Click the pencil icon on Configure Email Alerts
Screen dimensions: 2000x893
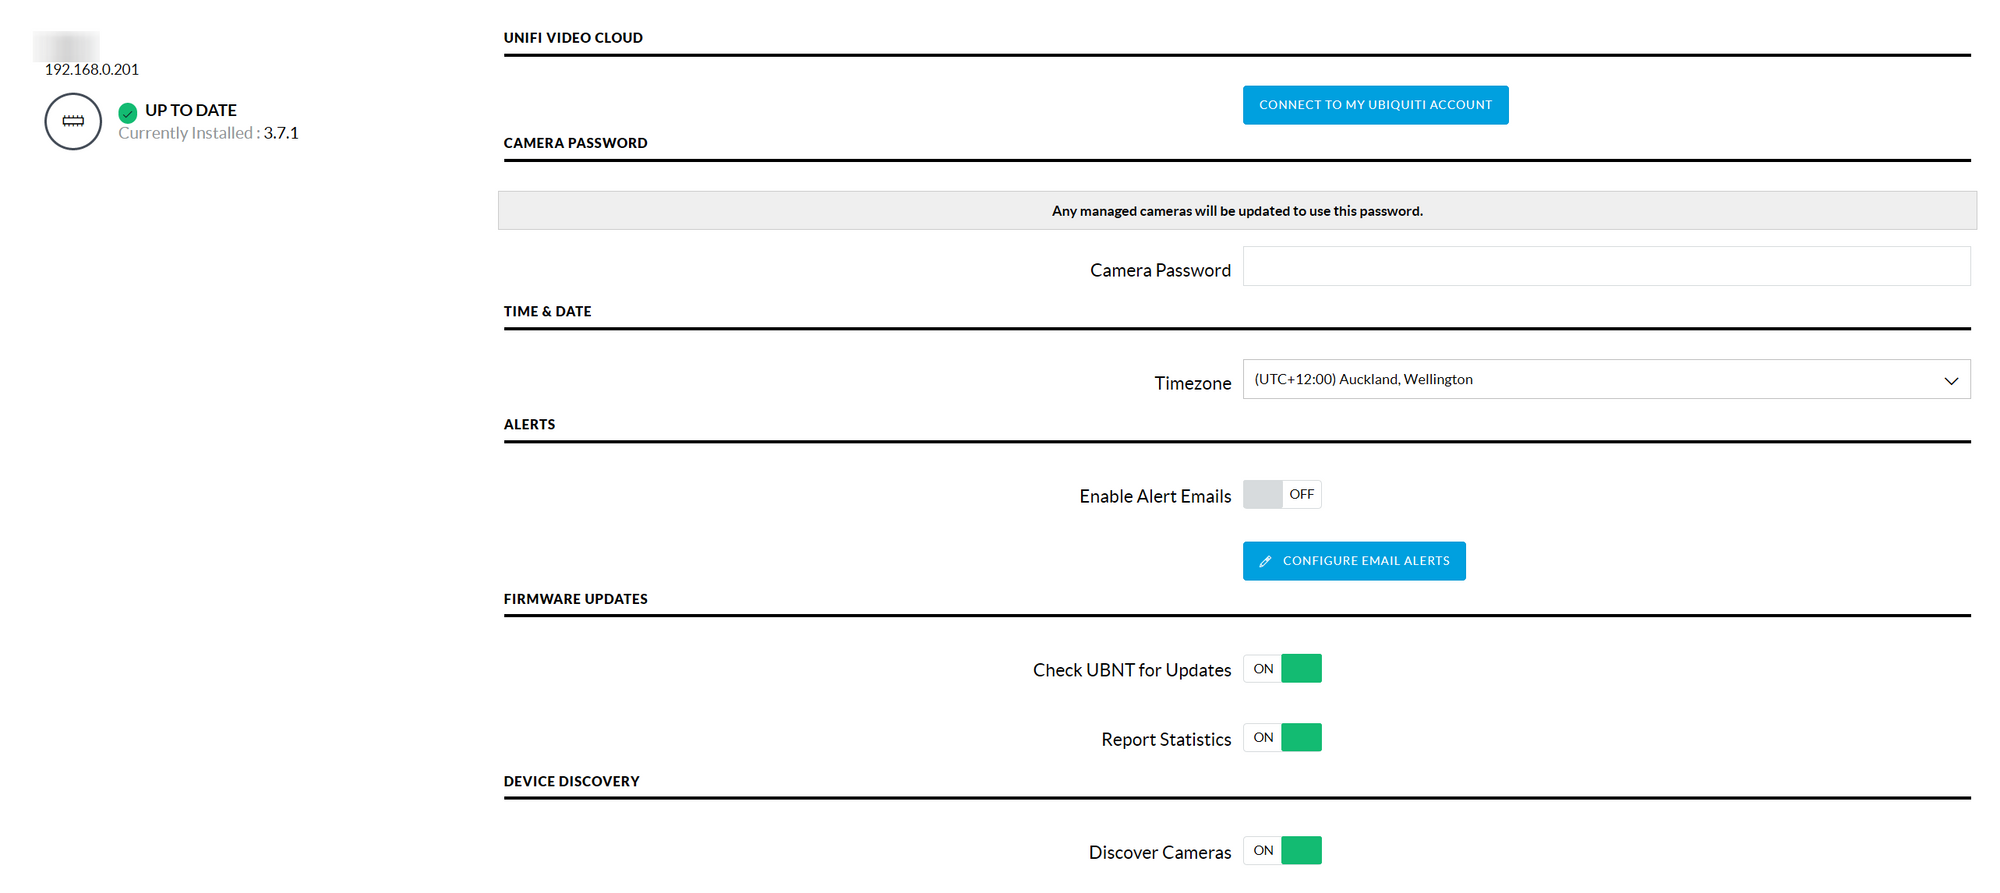pyautogui.click(x=1265, y=562)
